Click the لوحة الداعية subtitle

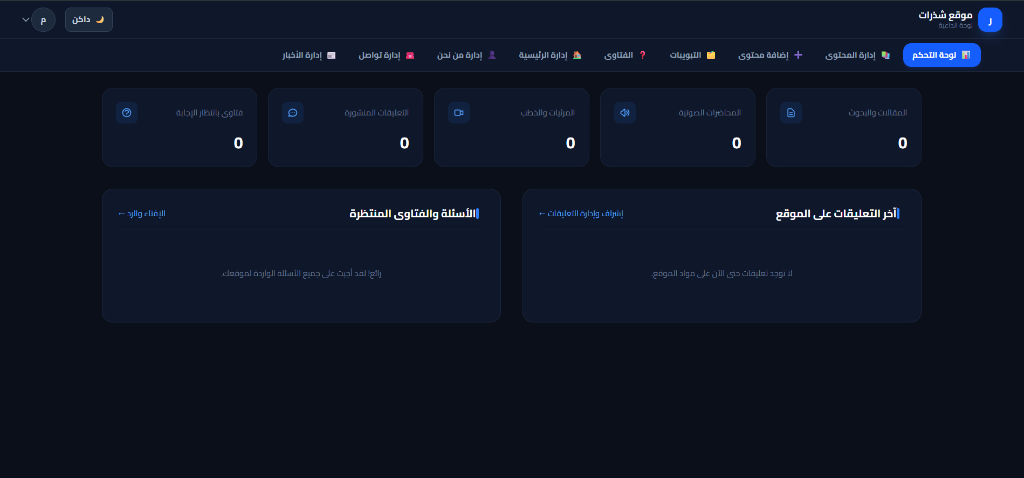click(956, 25)
